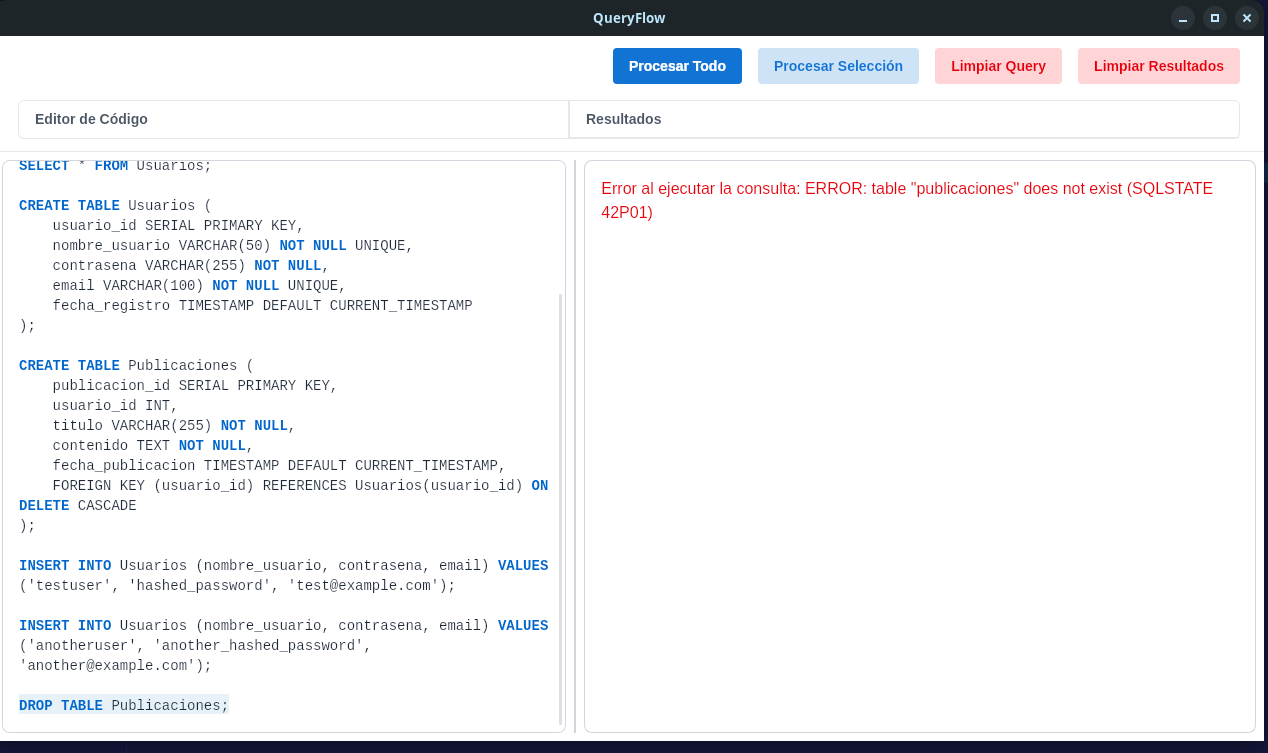Click the "'another@example.com');" line

coord(115,666)
